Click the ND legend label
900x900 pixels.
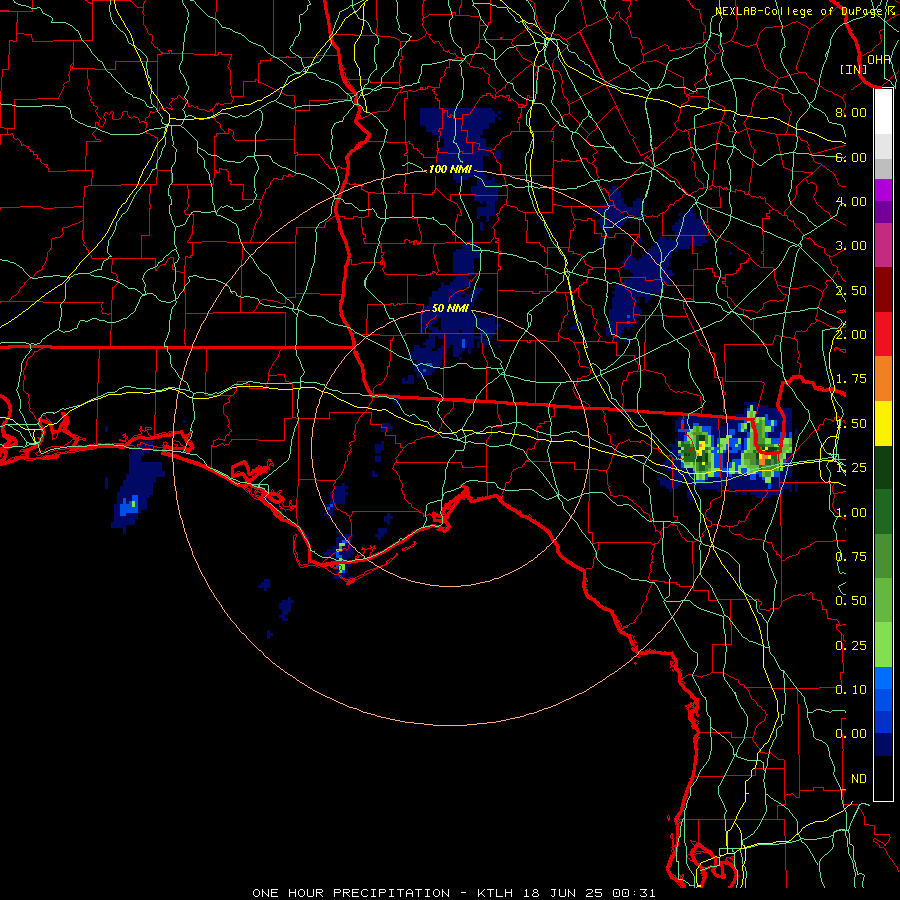coord(859,779)
